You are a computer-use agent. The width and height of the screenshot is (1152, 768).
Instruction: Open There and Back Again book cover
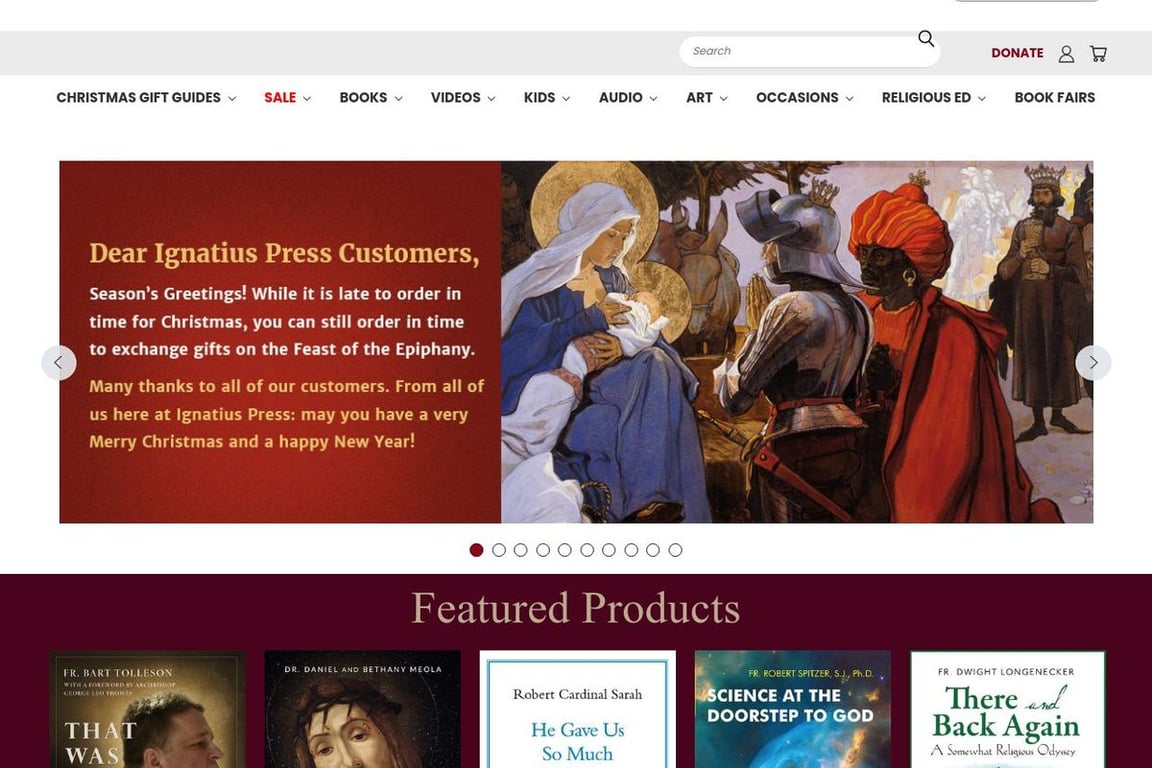click(x=1007, y=709)
